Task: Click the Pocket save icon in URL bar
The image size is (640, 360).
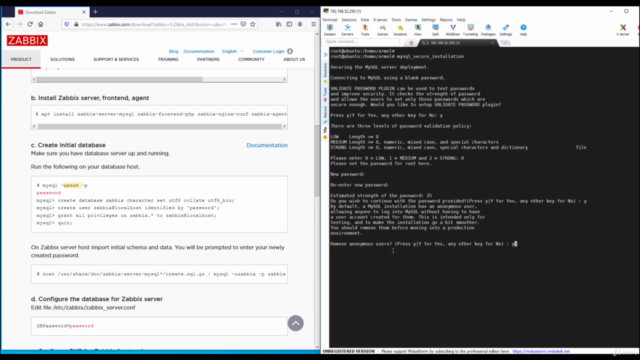Action: click(243, 24)
